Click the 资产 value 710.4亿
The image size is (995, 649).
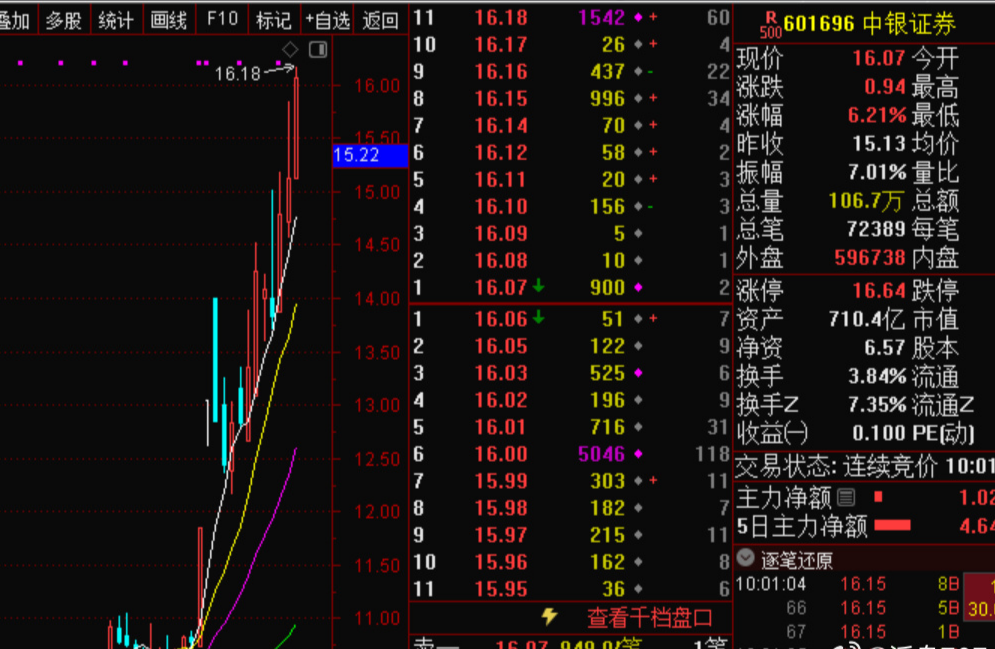867,319
